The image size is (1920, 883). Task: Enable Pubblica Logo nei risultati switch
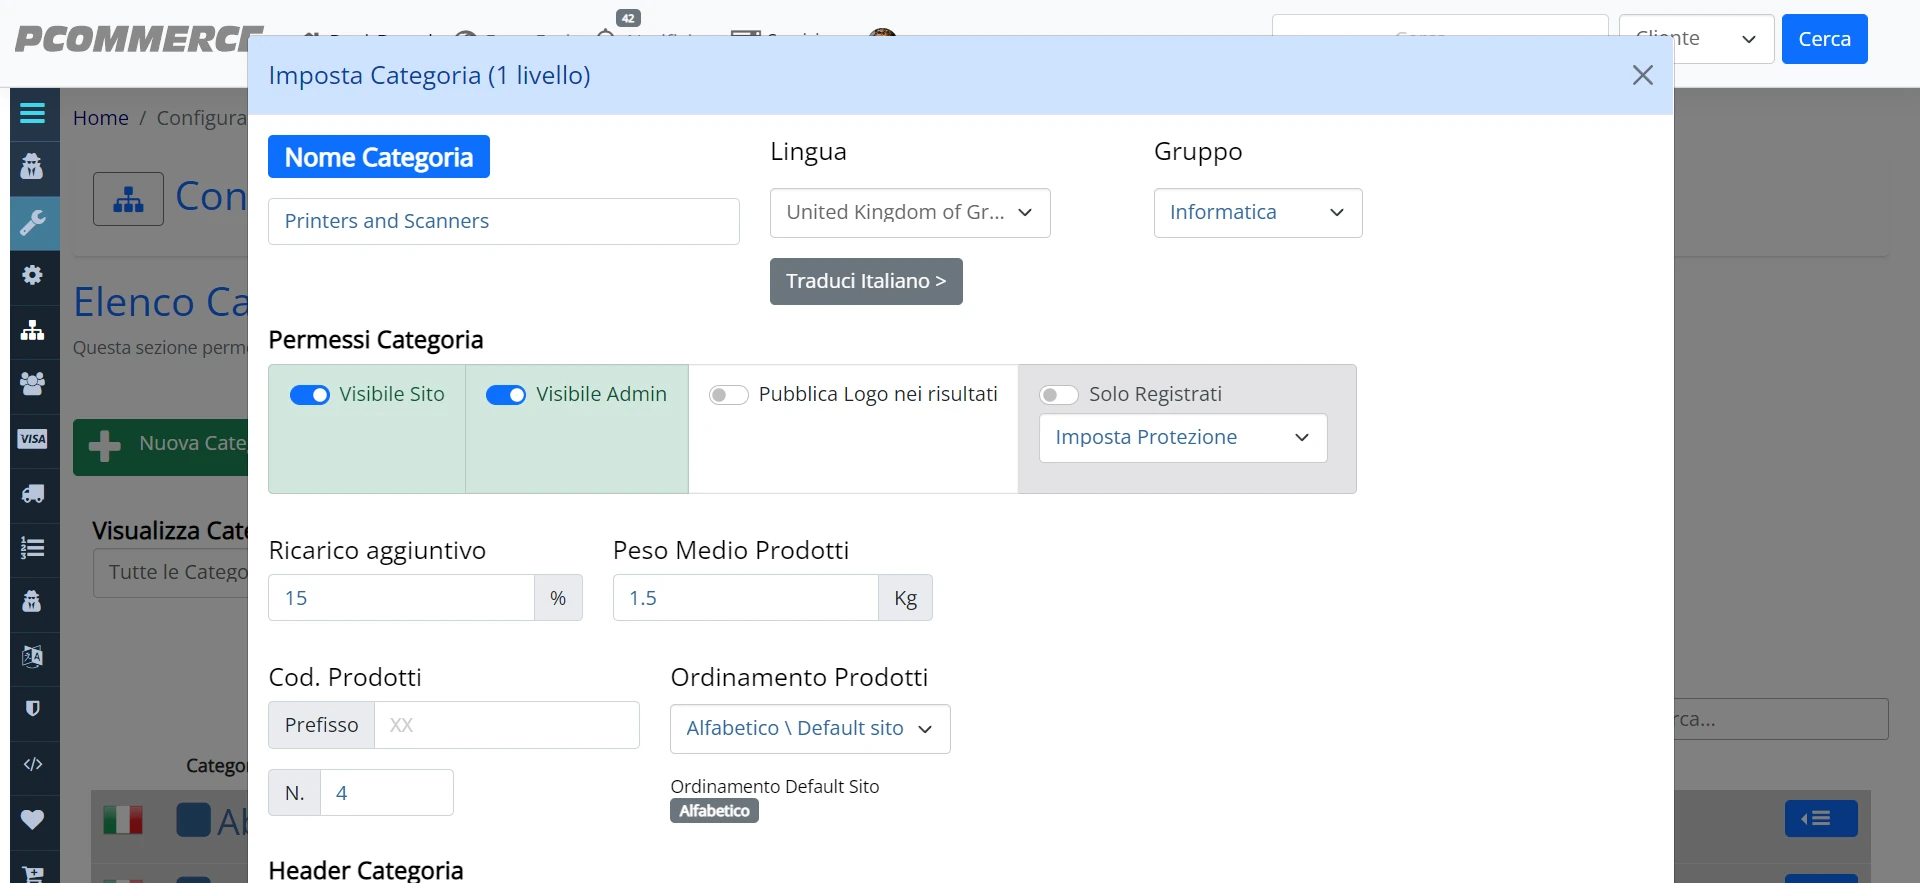[729, 395]
